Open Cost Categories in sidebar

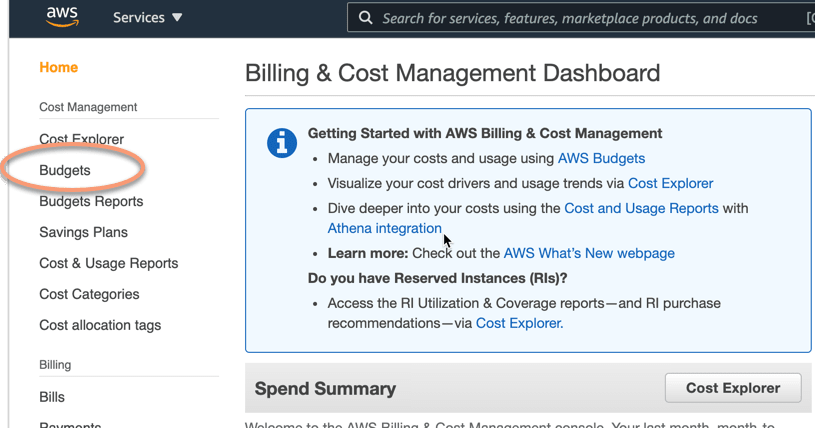[89, 294]
